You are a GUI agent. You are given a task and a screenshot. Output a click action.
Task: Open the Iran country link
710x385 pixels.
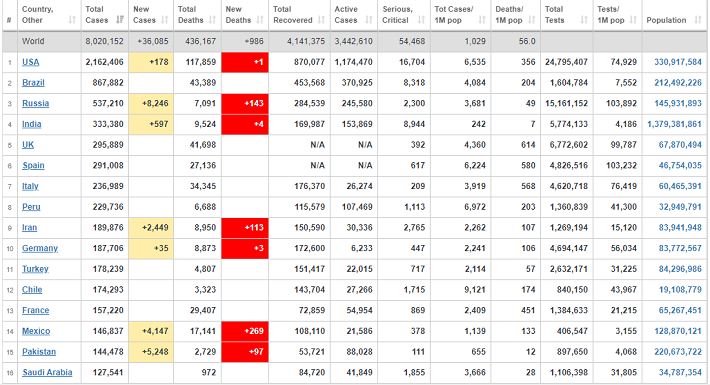[x=29, y=227]
